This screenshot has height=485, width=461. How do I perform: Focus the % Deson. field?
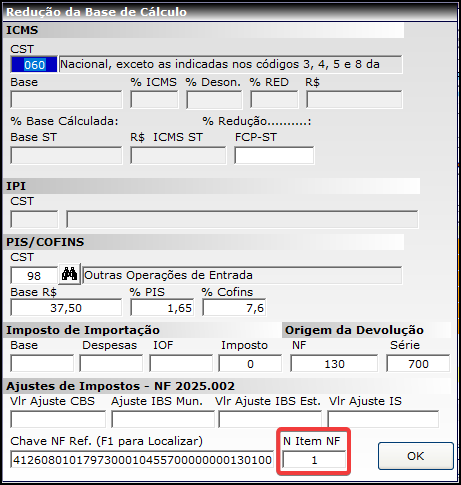pyautogui.click(x=214, y=100)
